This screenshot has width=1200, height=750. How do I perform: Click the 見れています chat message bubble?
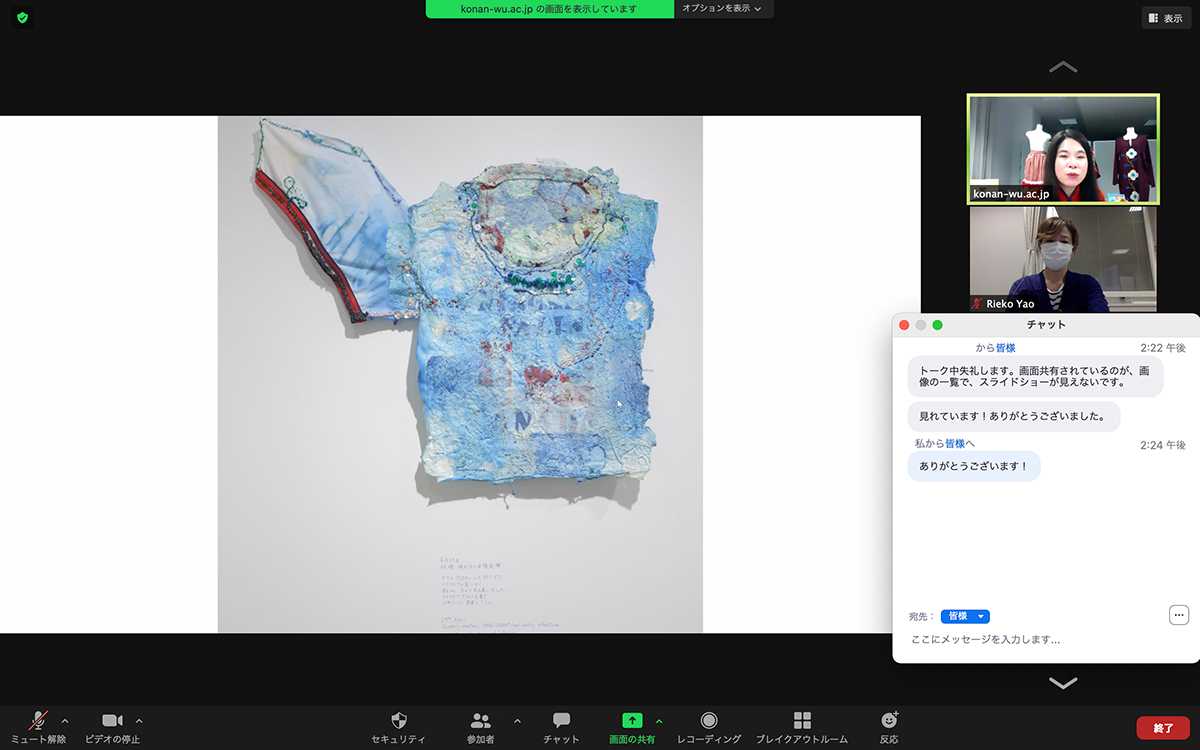point(1014,417)
